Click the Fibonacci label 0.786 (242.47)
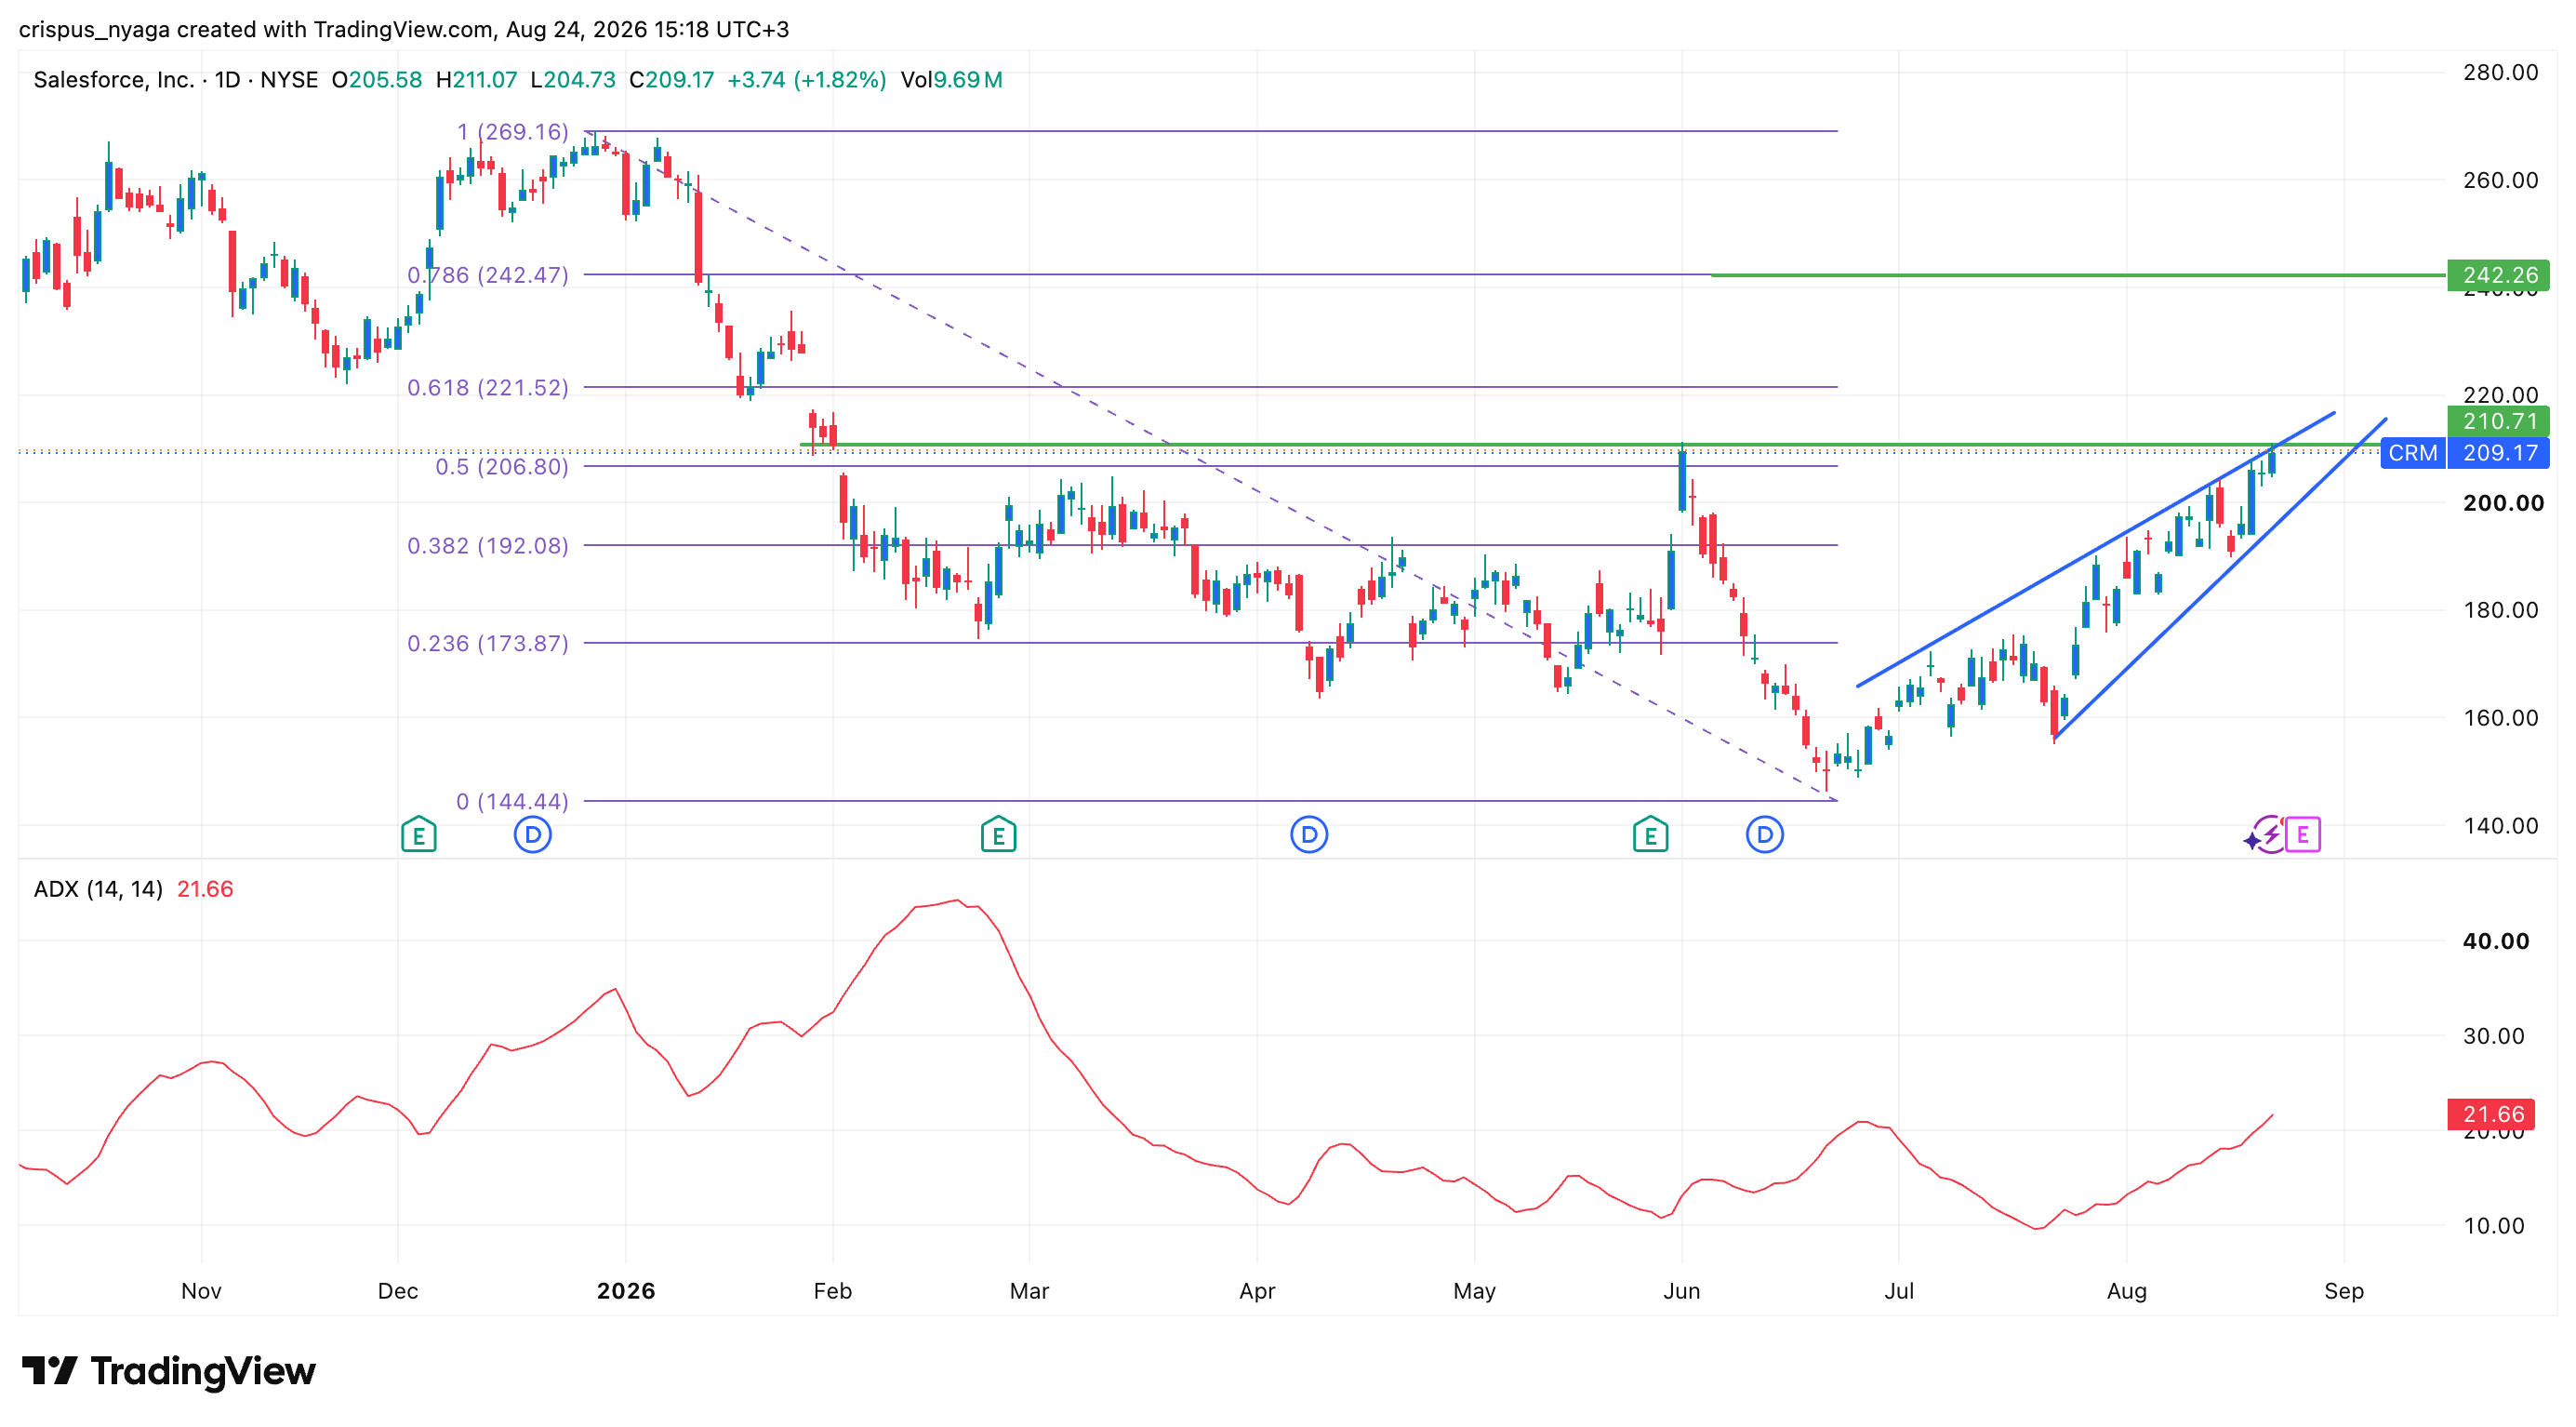Viewport: 2576px width, 1427px height. 488,275
